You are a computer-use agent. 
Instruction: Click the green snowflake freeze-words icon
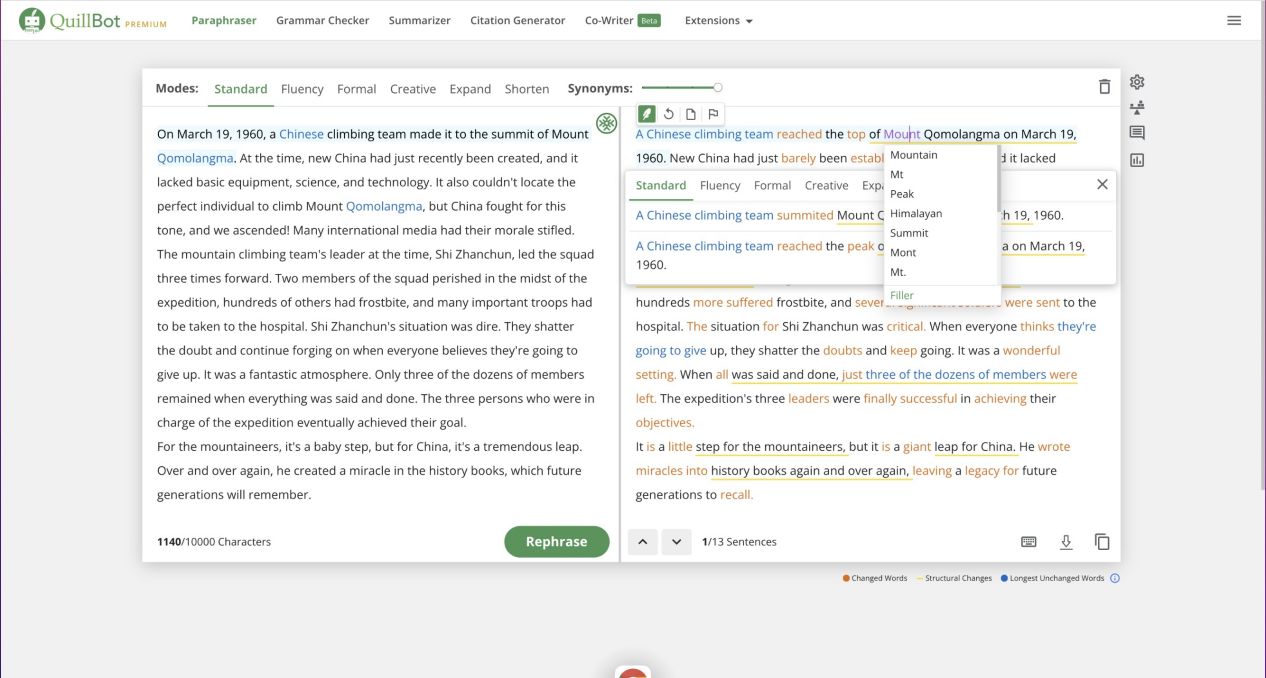pyautogui.click(x=606, y=123)
